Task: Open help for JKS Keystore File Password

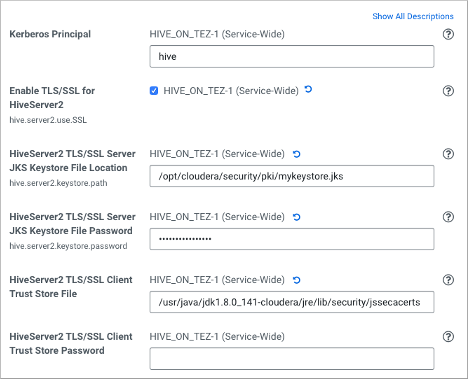Action: (x=448, y=217)
